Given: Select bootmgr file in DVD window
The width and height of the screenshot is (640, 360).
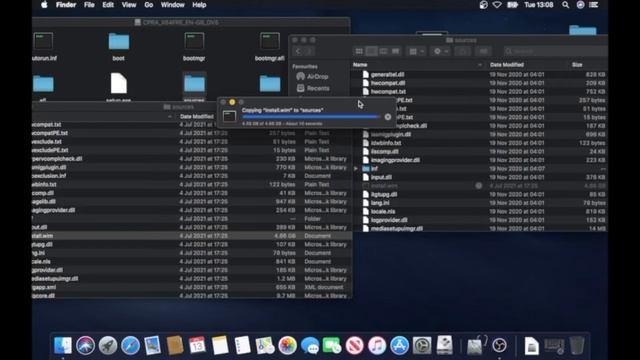Looking at the screenshot, I should 194,42.
